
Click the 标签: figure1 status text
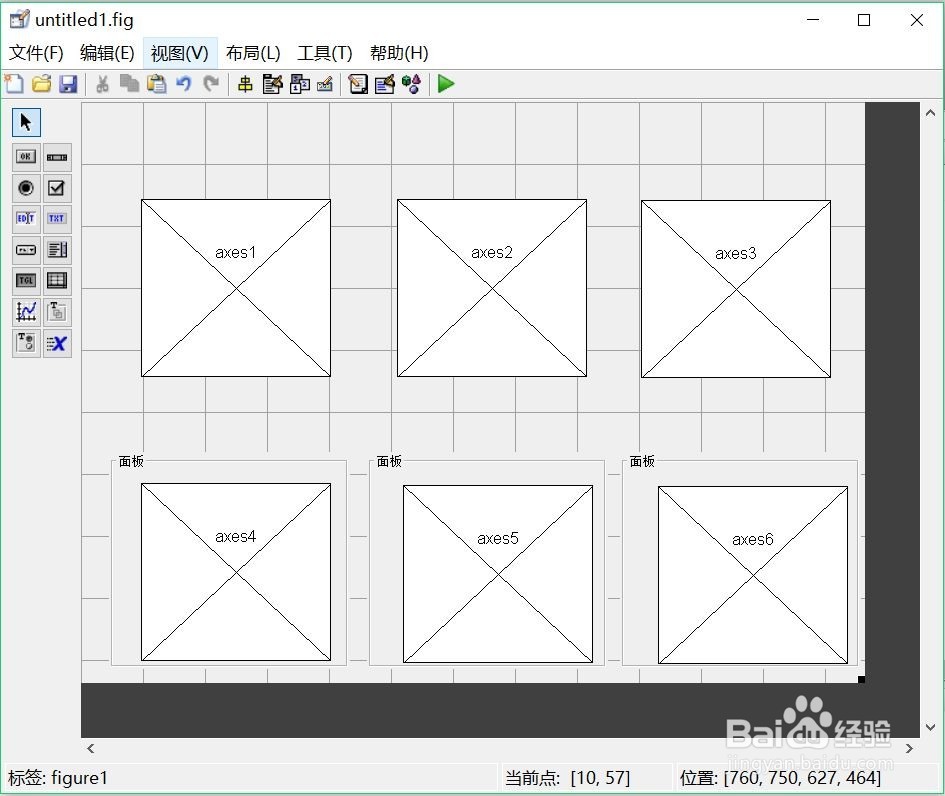(x=58, y=778)
